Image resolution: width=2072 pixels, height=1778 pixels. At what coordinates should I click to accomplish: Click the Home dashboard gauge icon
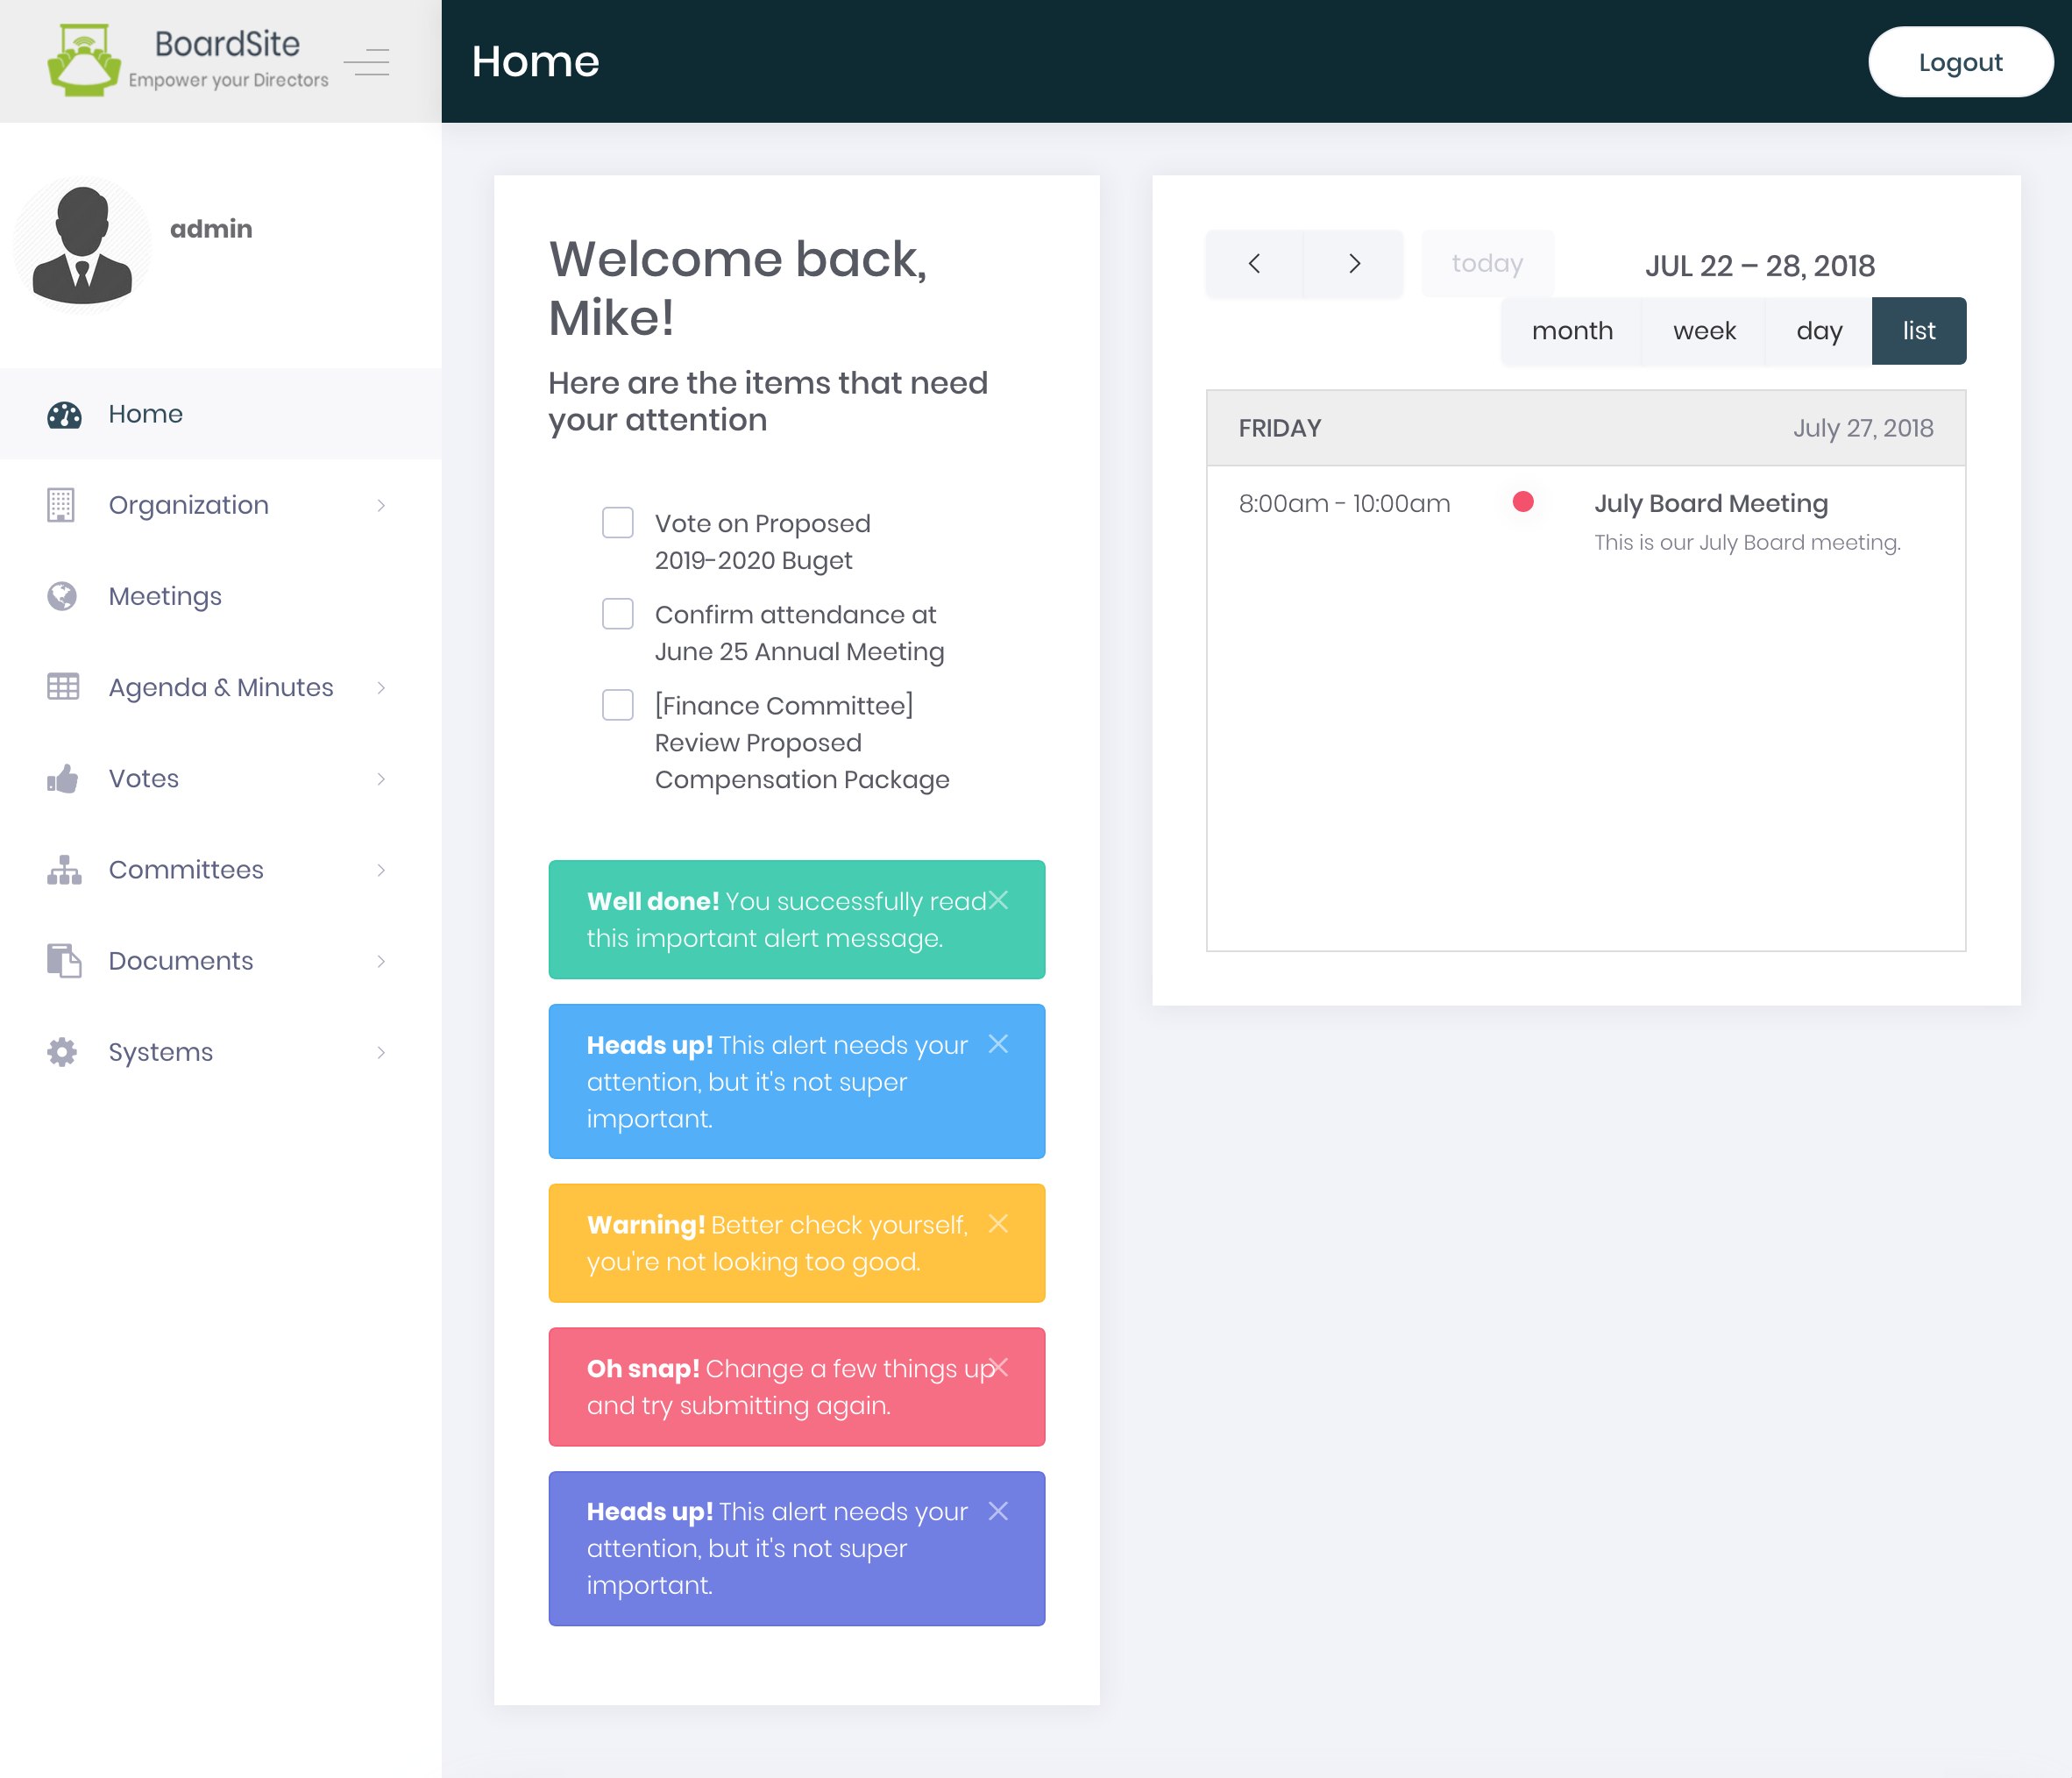tap(64, 414)
